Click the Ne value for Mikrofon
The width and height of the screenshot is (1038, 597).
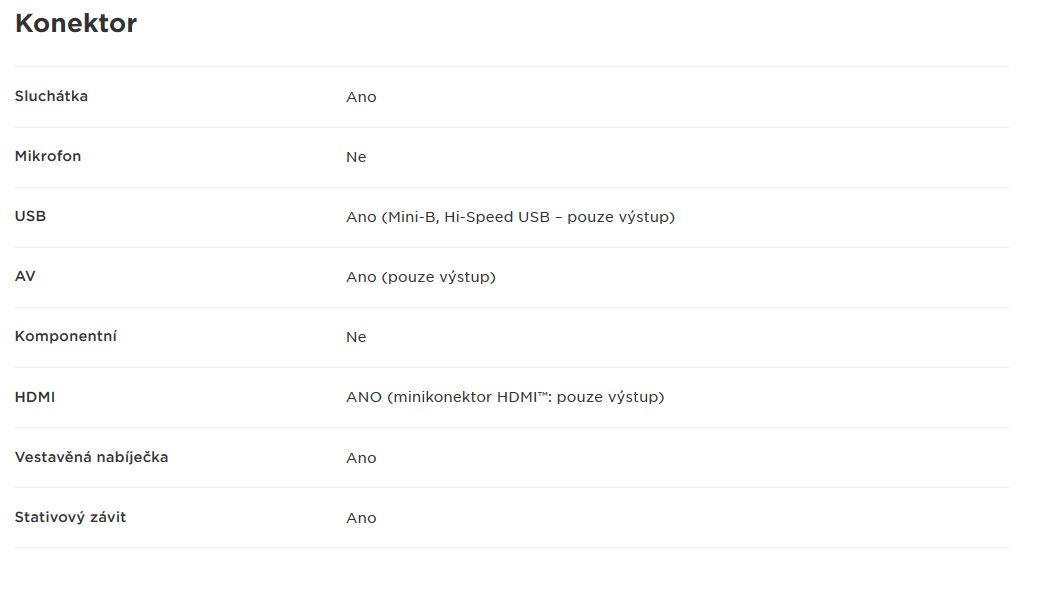(356, 157)
